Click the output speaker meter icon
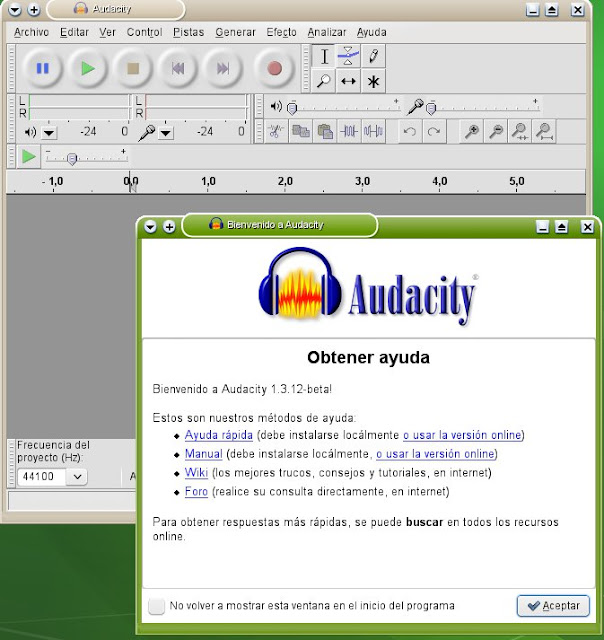604x640 pixels. pyautogui.click(x=30, y=132)
